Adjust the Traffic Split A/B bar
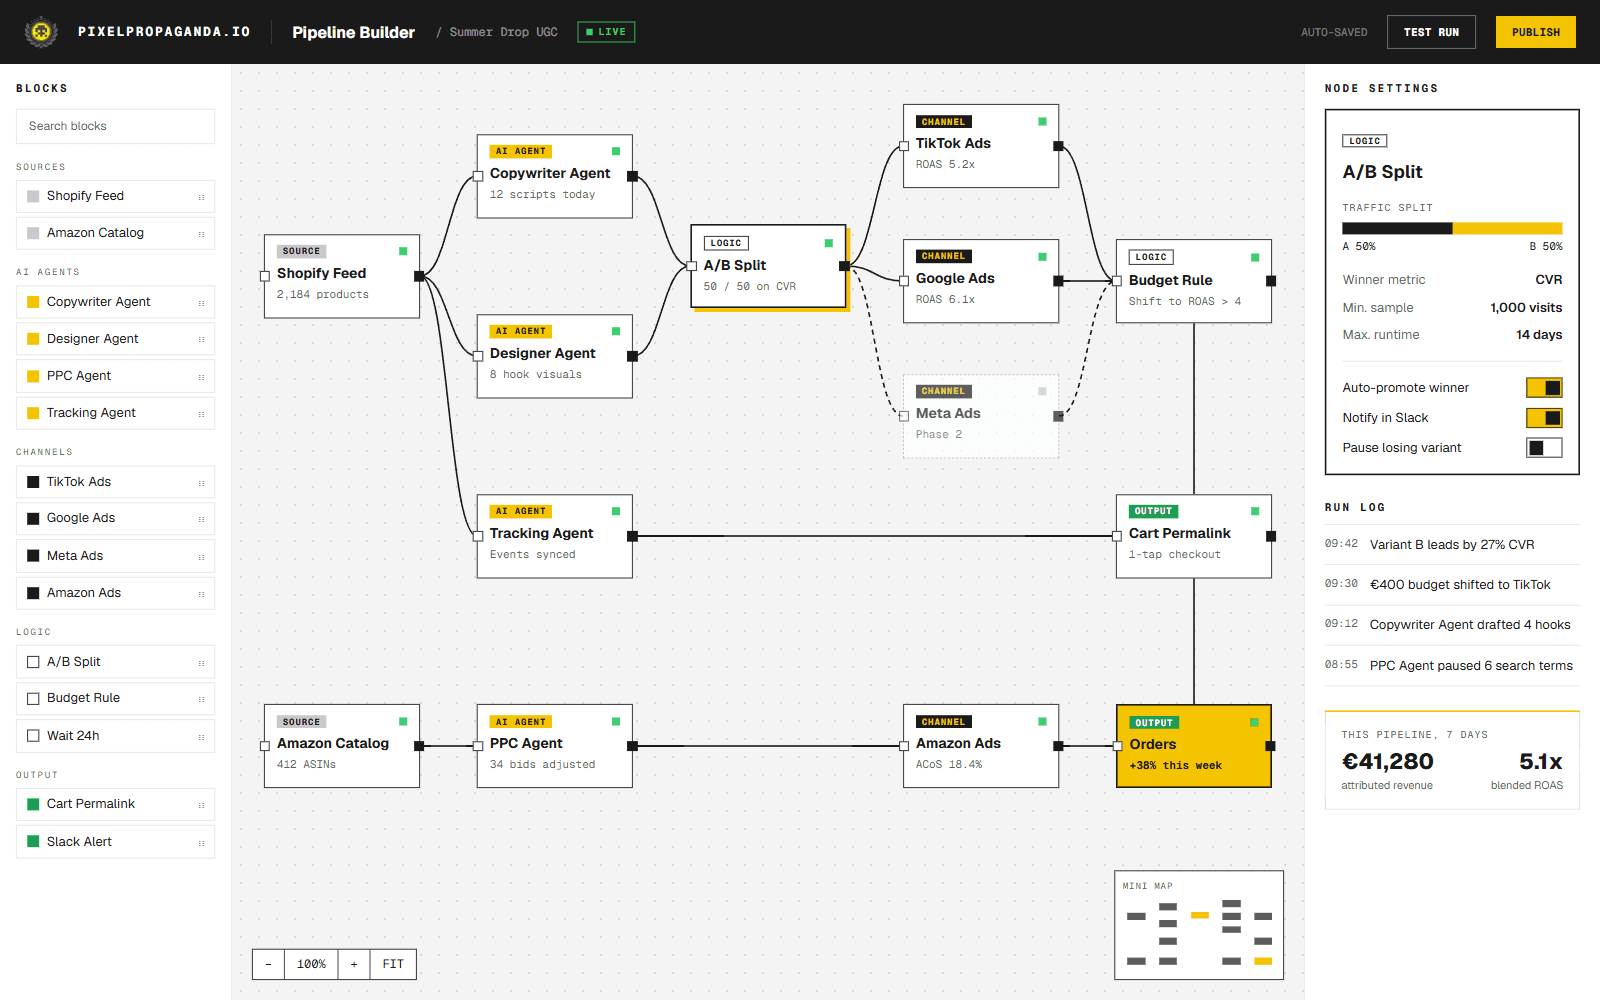This screenshot has height=1000, width=1600. [1452, 229]
